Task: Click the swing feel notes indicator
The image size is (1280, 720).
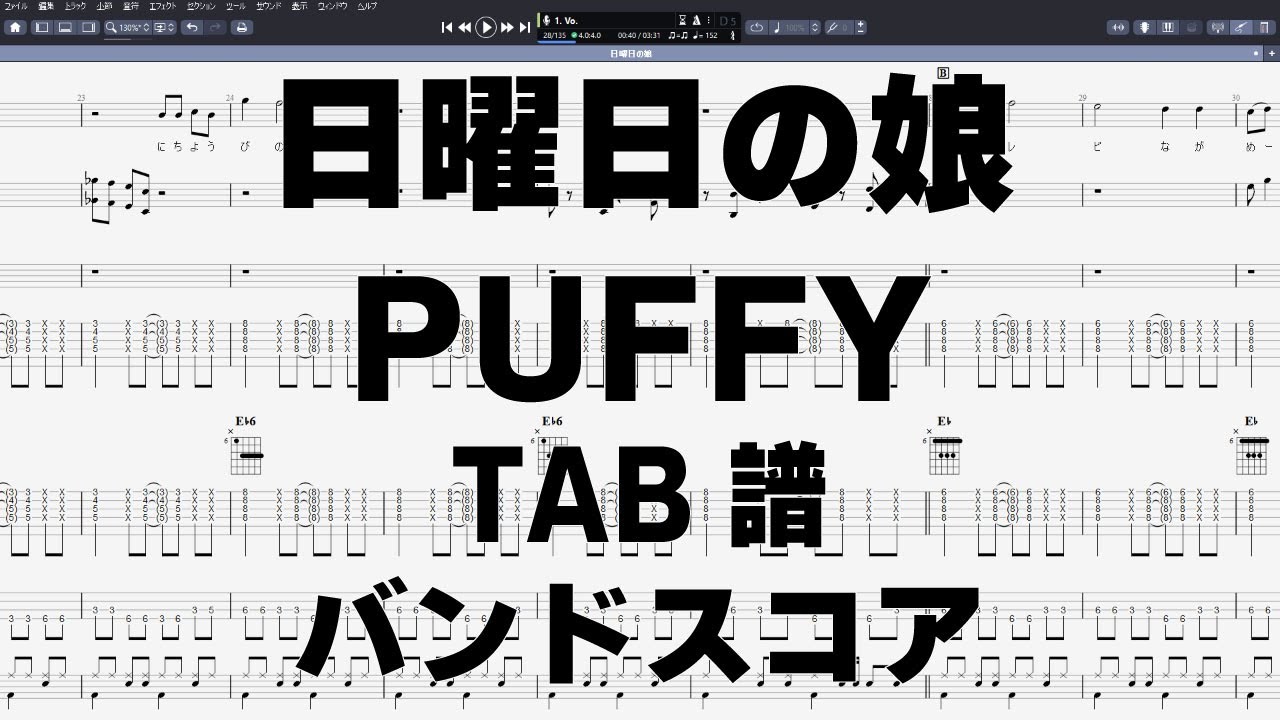Action: pos(678,36)
